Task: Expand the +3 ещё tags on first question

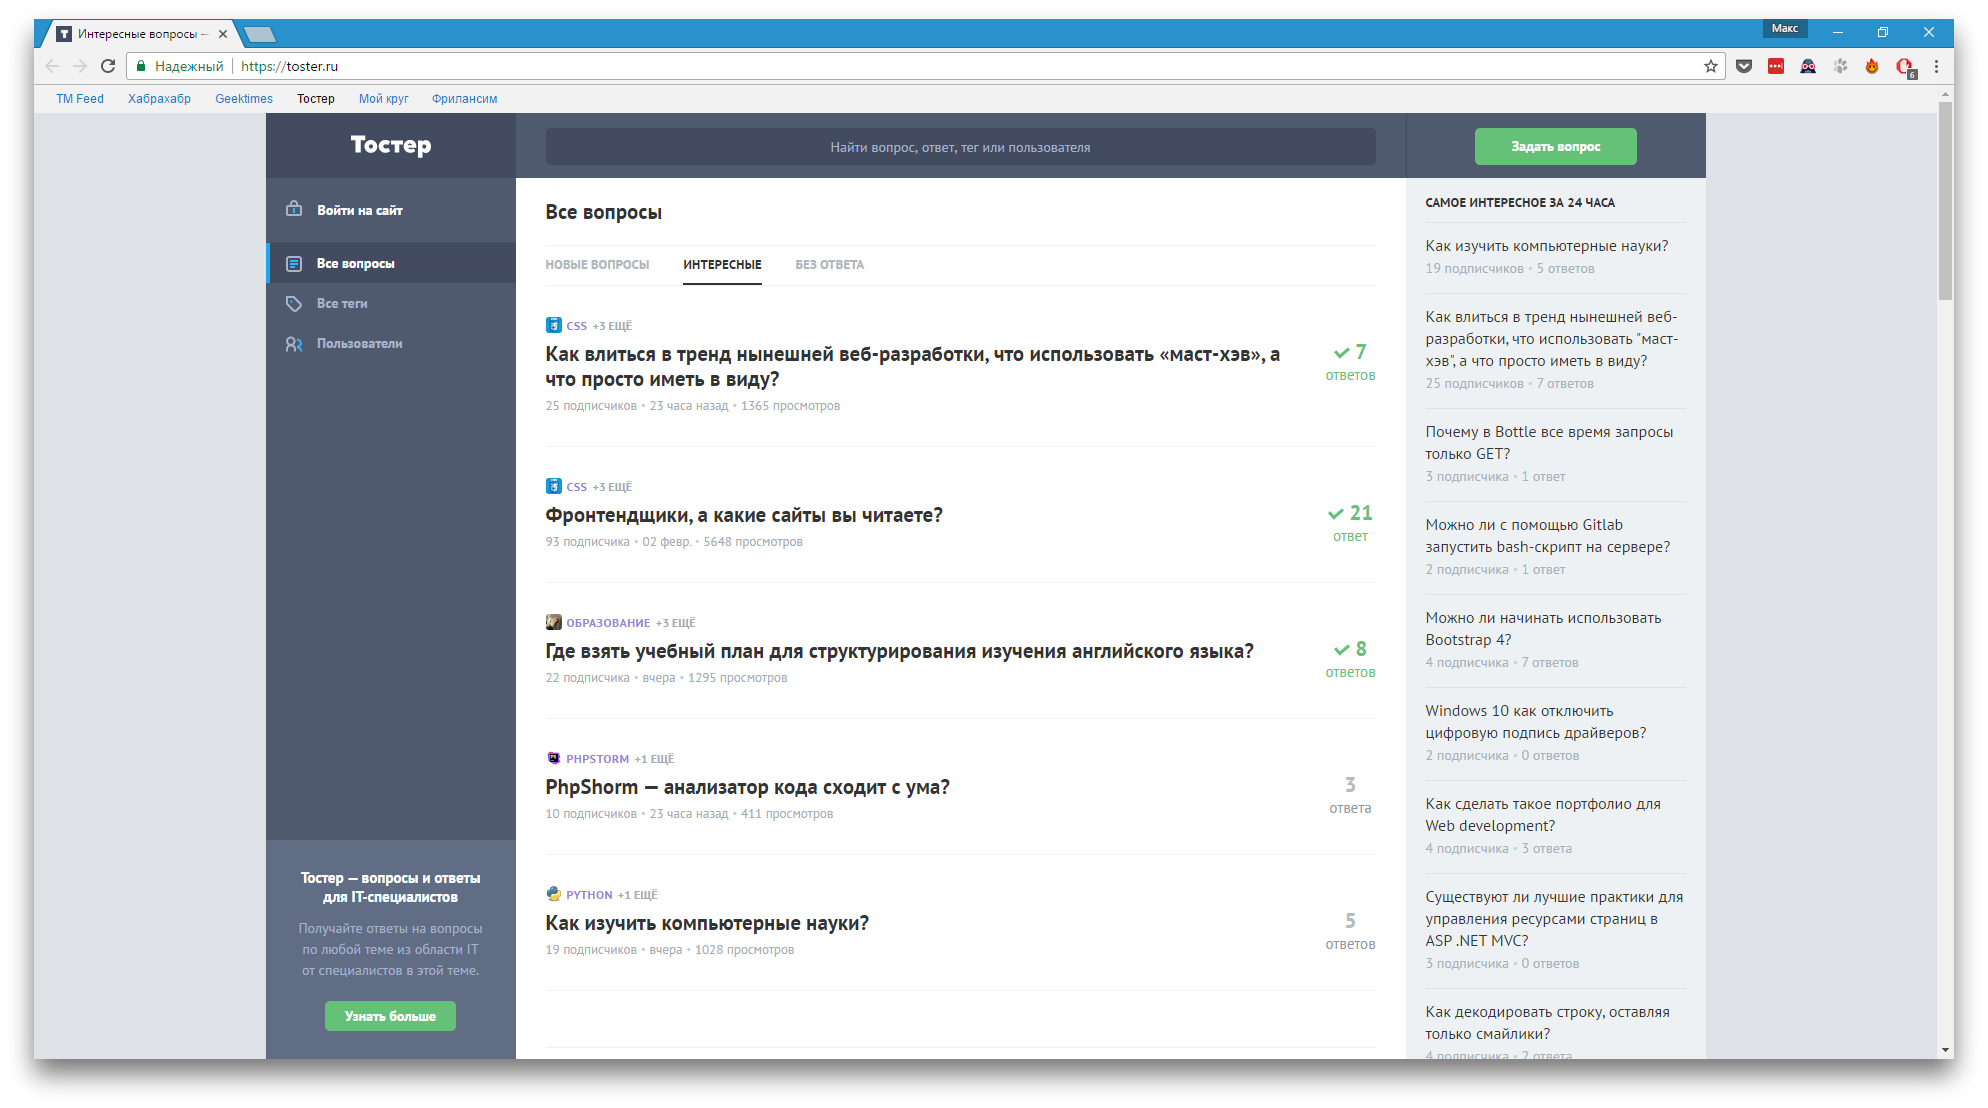Action: pyautogui.click(x=612, y=326)
